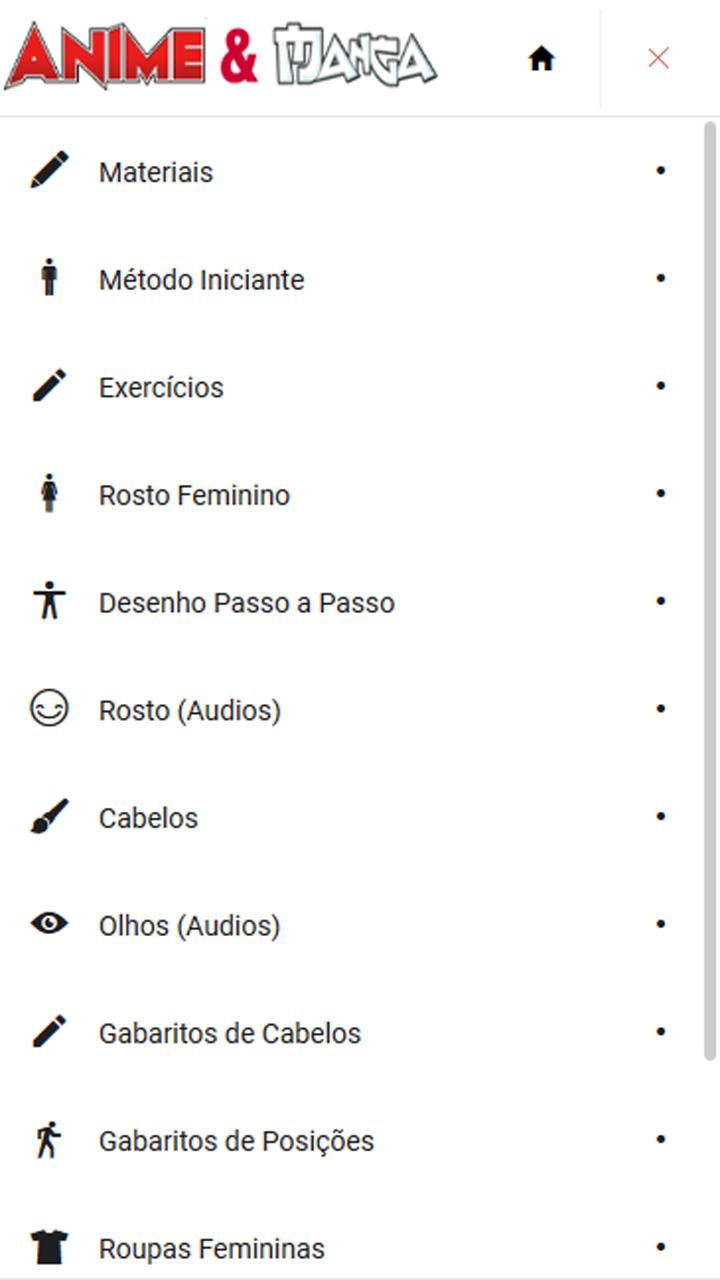The width and height of the screenshot is (720, 1280).
Task: Click the paintbrush icon beside Cabelos
Action: 49,817
